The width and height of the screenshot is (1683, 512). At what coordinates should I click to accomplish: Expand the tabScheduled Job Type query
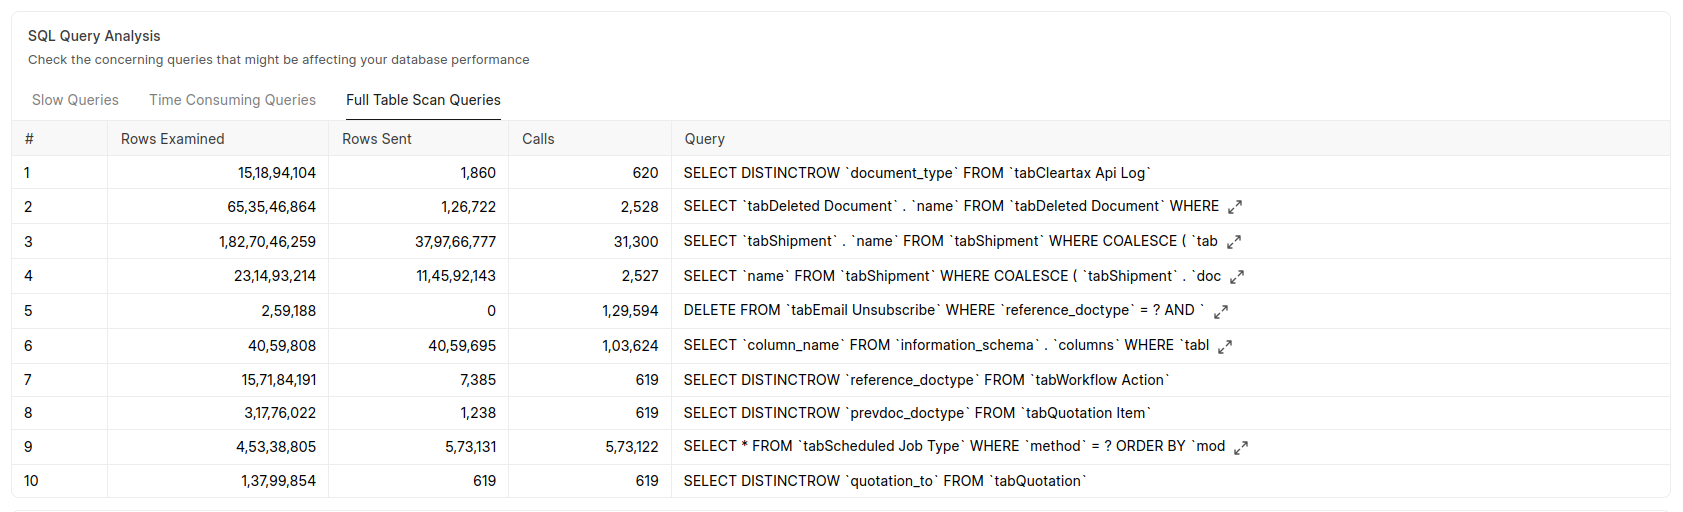pyautogui.click(x=1241, y=448)
